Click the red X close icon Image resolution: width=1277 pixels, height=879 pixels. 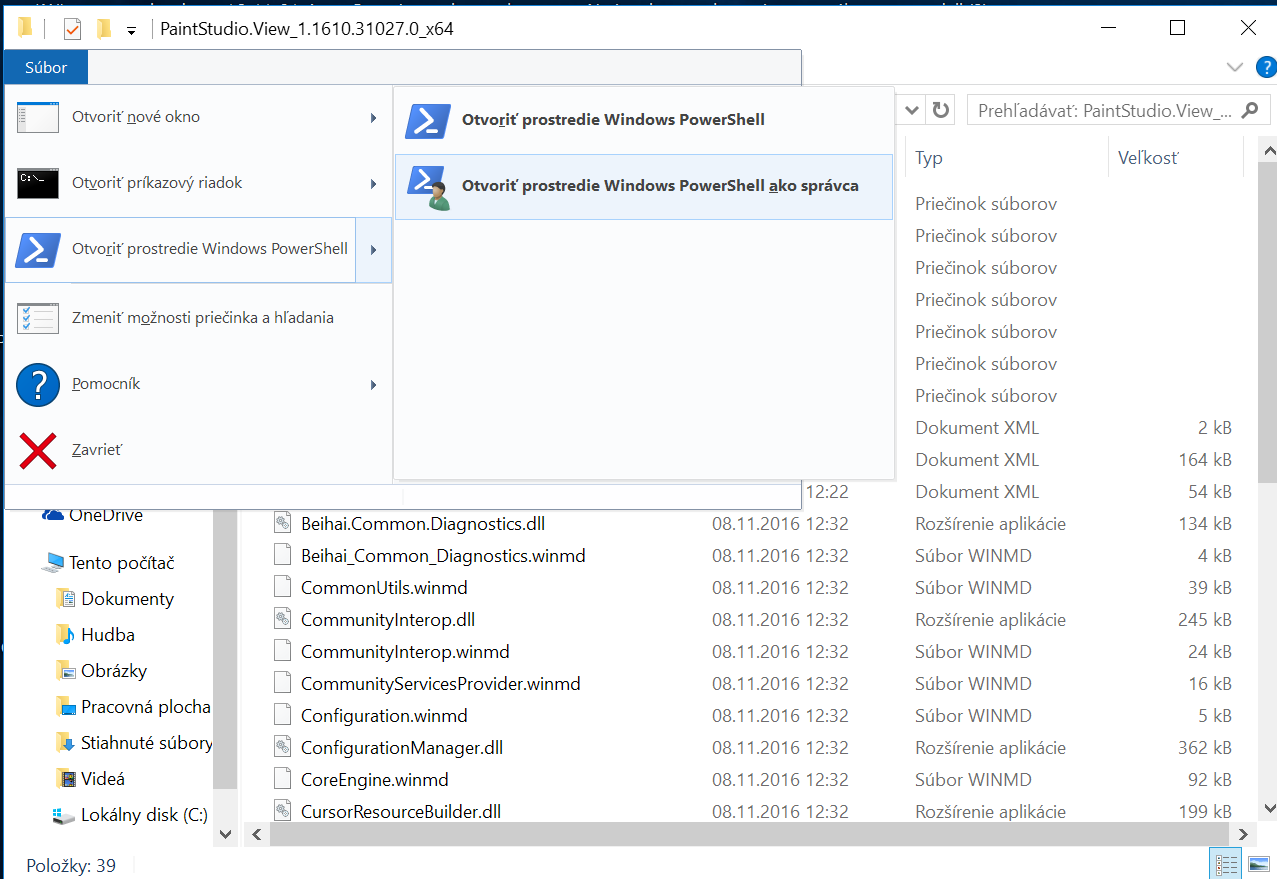pos(38,451)
